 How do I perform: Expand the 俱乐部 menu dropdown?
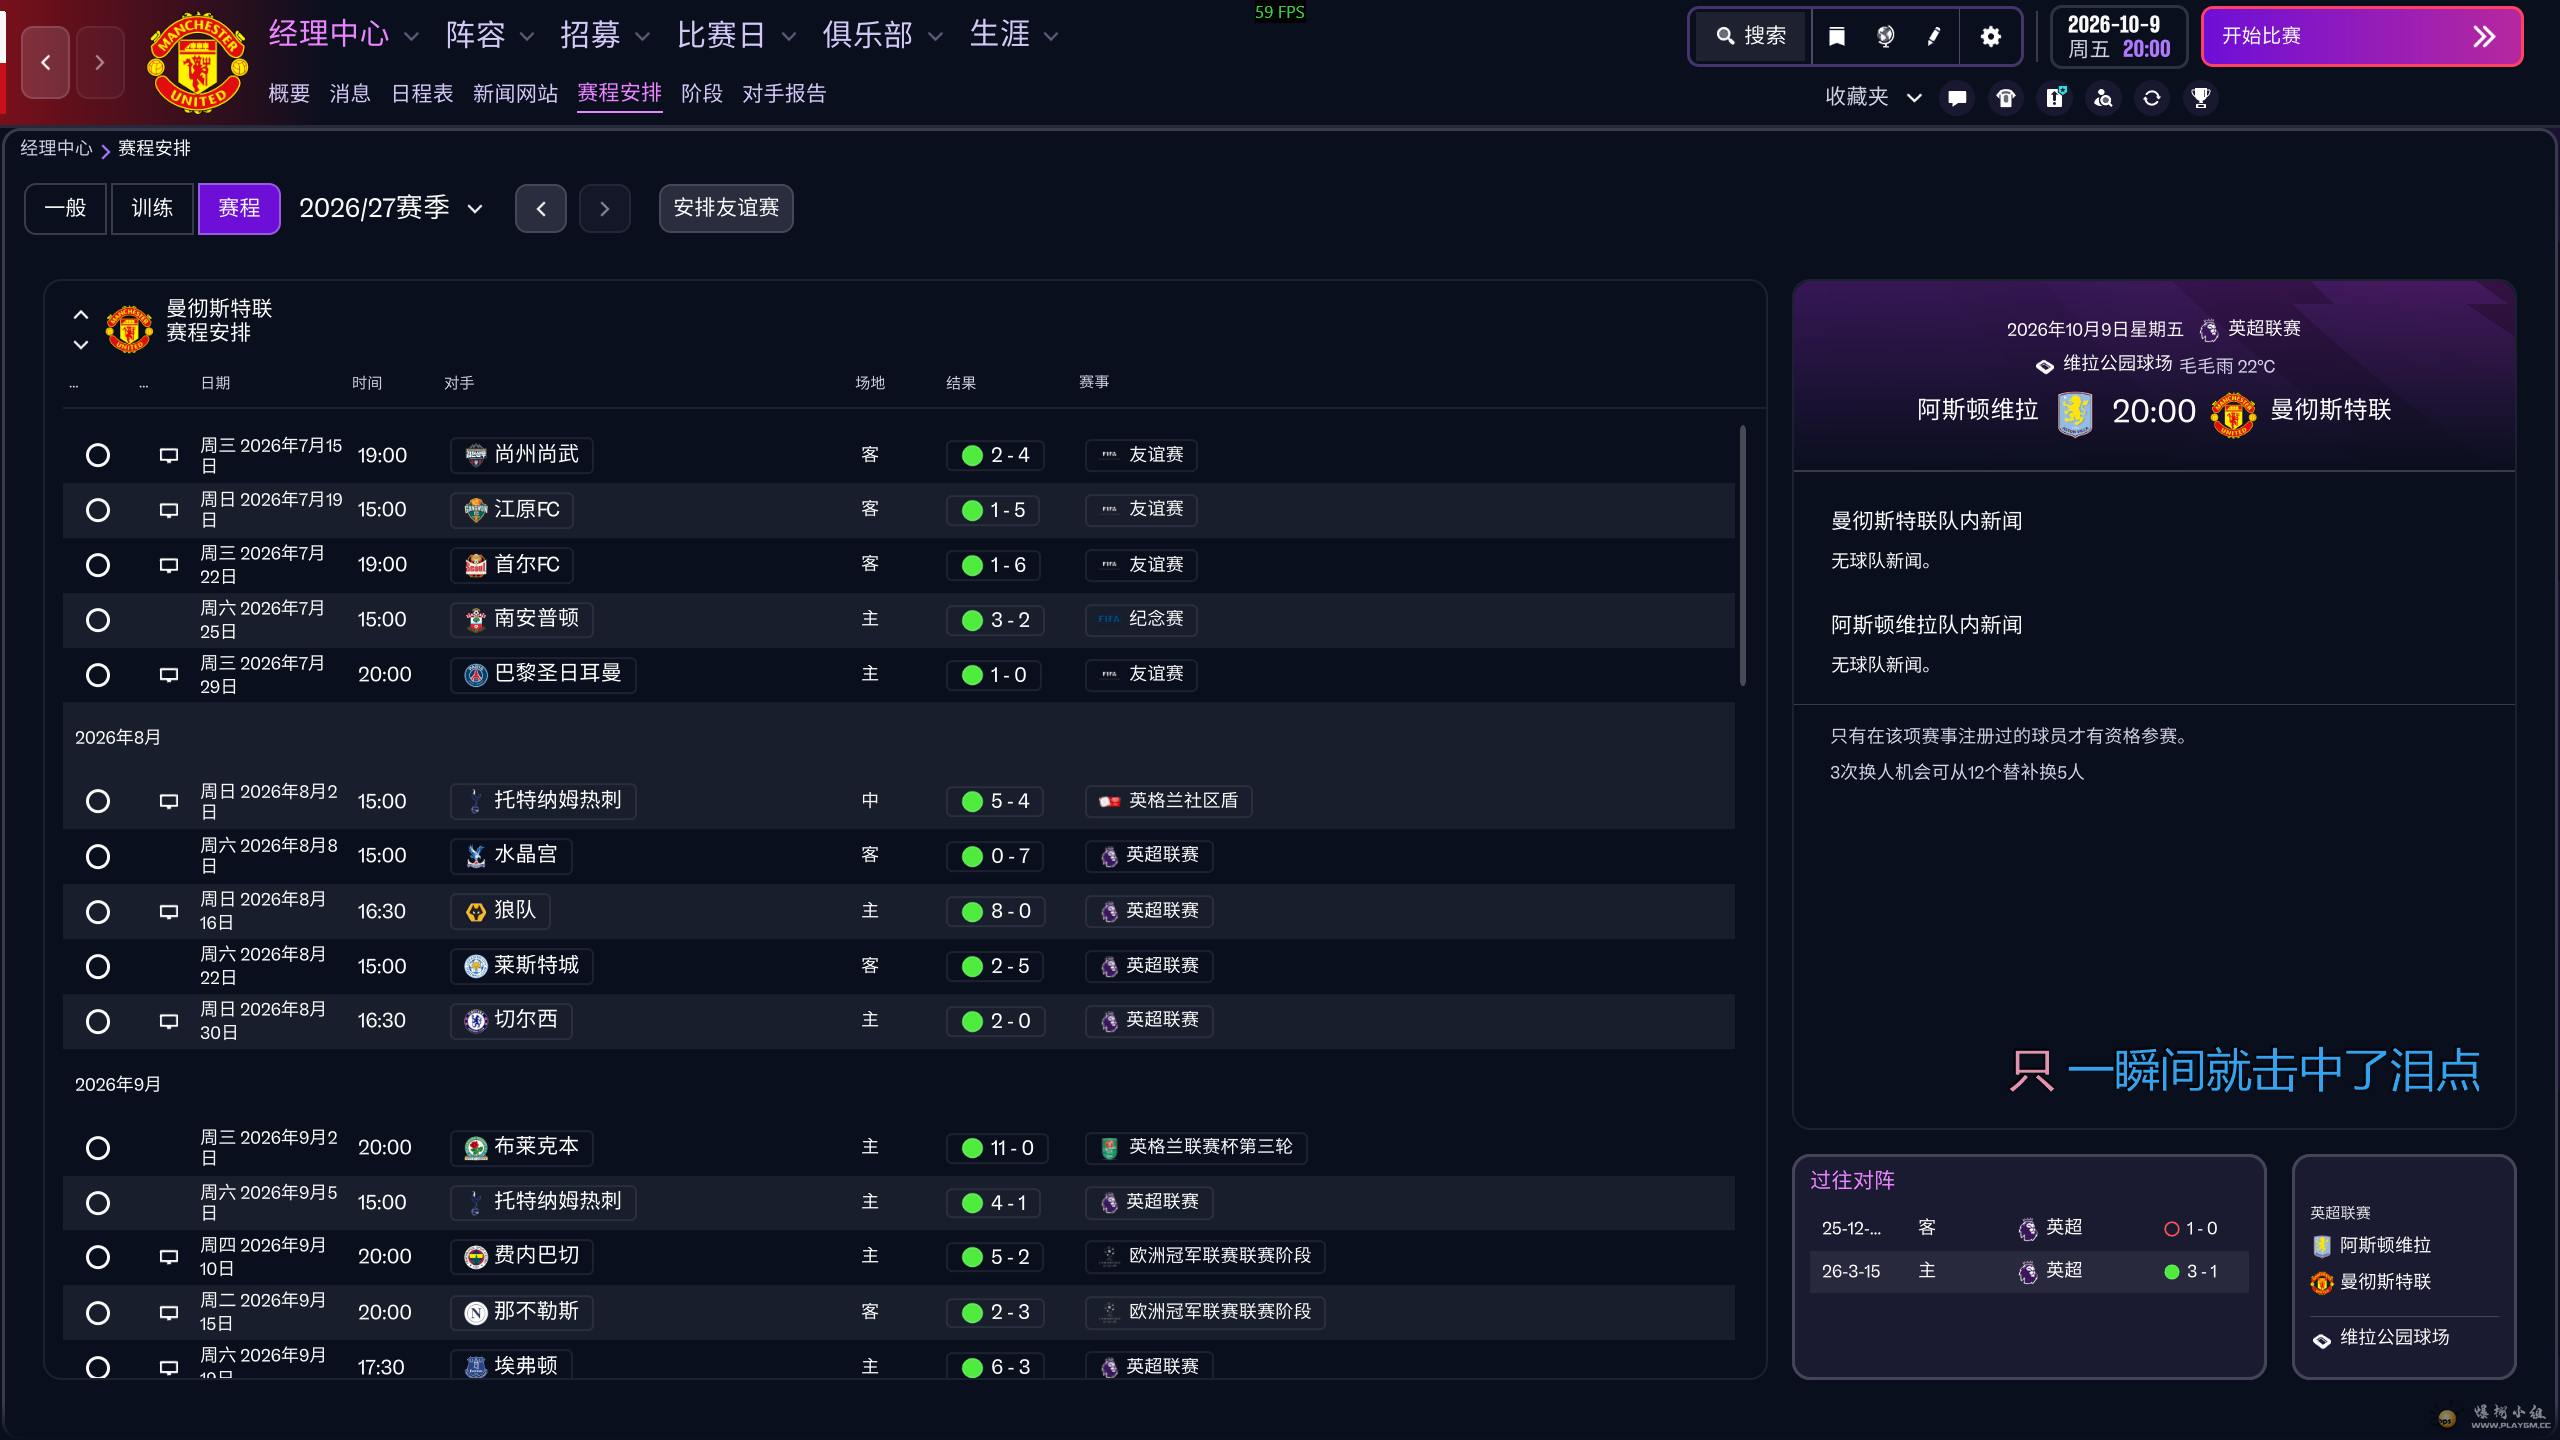tap(935, 37)
